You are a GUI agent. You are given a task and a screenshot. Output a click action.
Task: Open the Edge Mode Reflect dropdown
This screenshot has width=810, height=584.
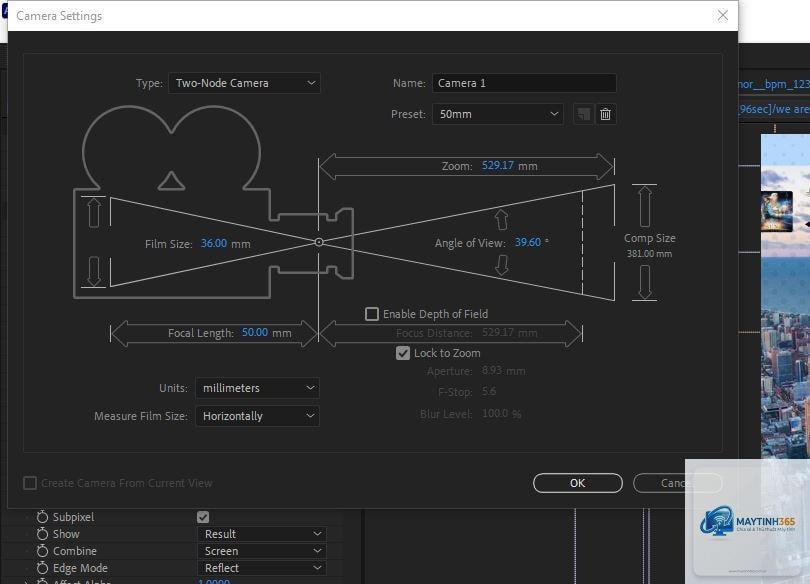pyautogui.click(x=262, y=568)
